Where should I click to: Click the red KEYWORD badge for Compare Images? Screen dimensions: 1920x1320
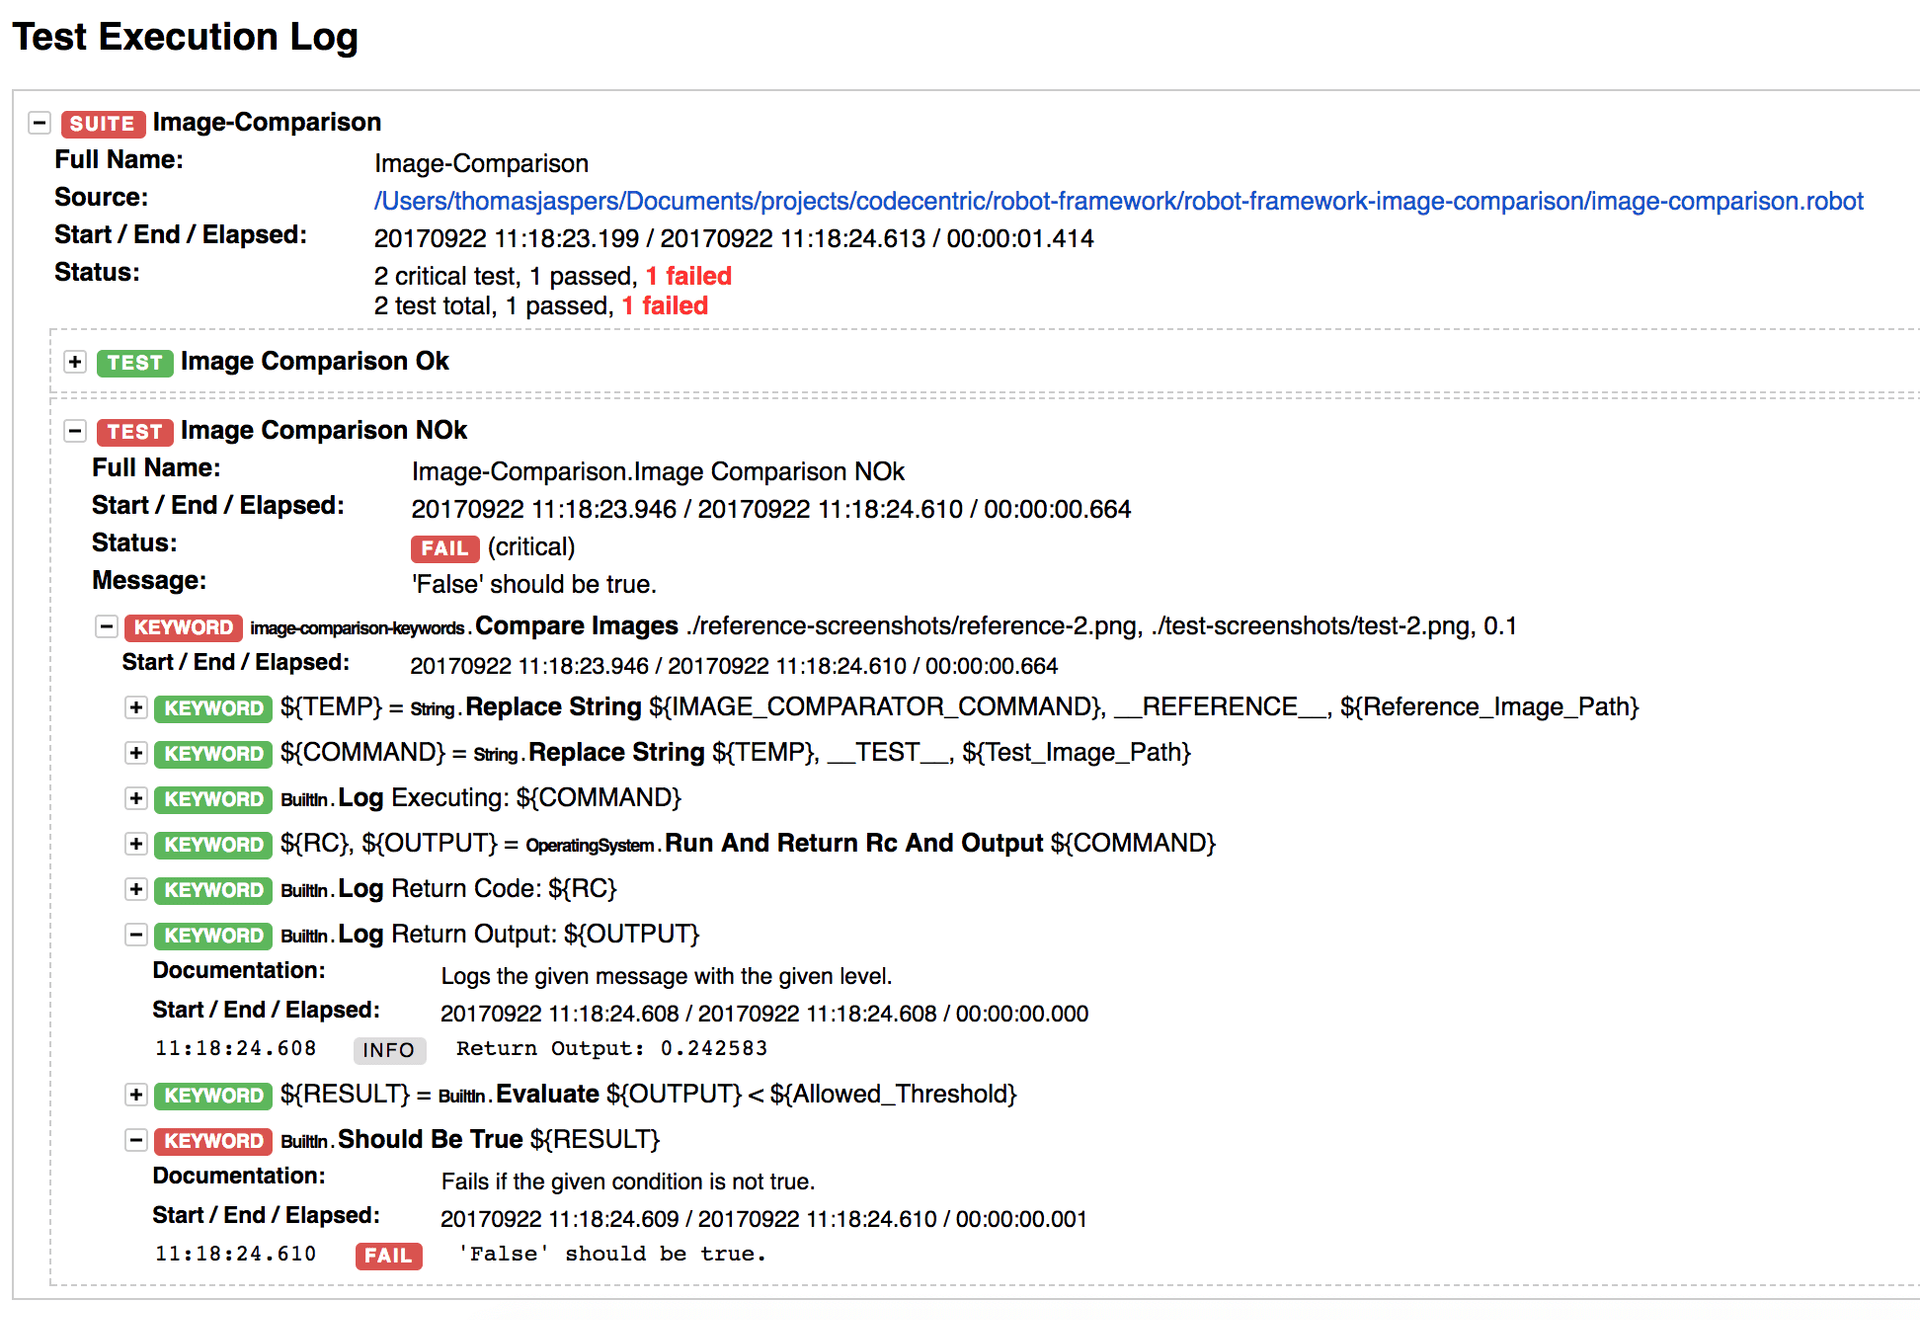[183, 627]
